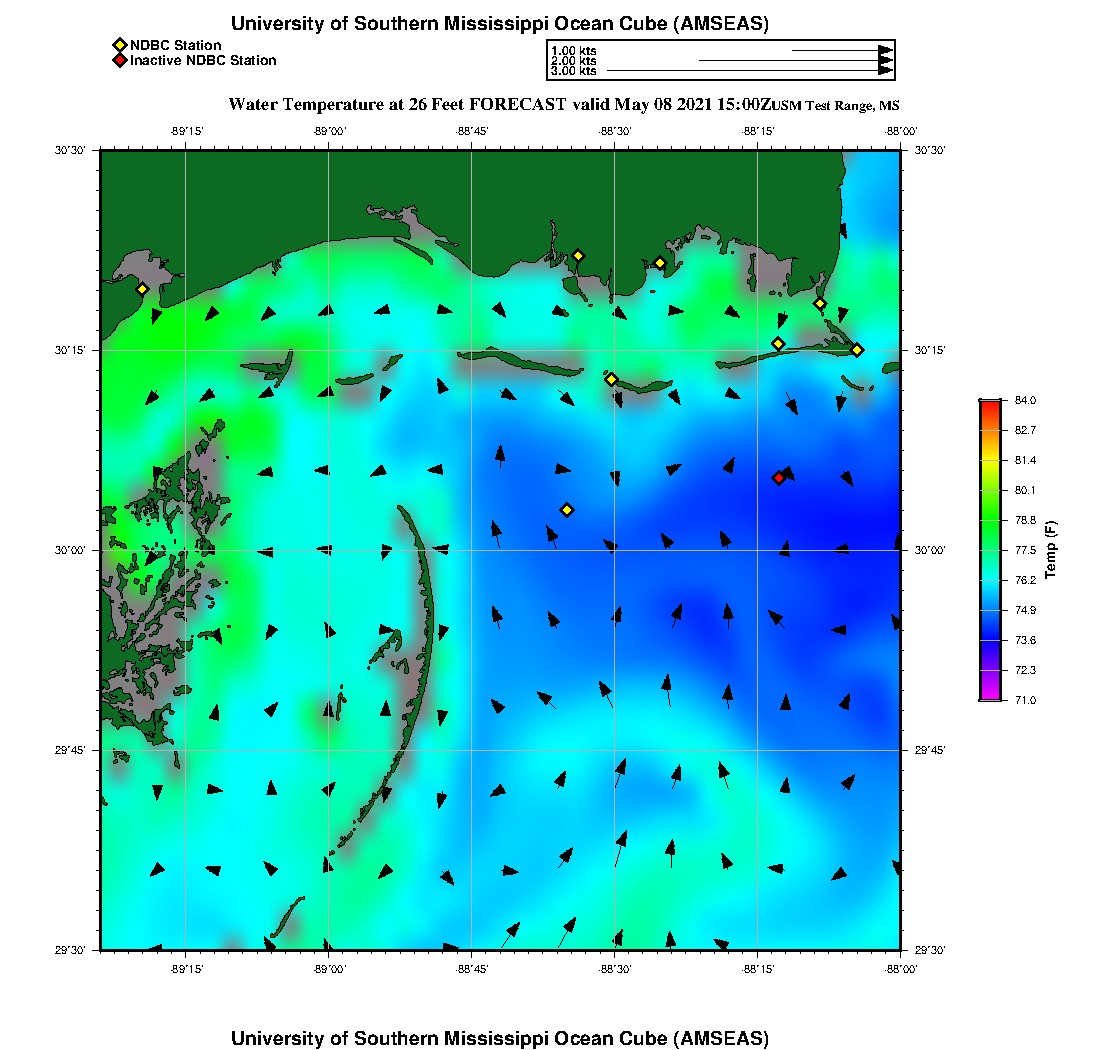Pick the isolated yellow station in open blue water
This screenshot has width=1100, height=1050.
pos(567,510)
